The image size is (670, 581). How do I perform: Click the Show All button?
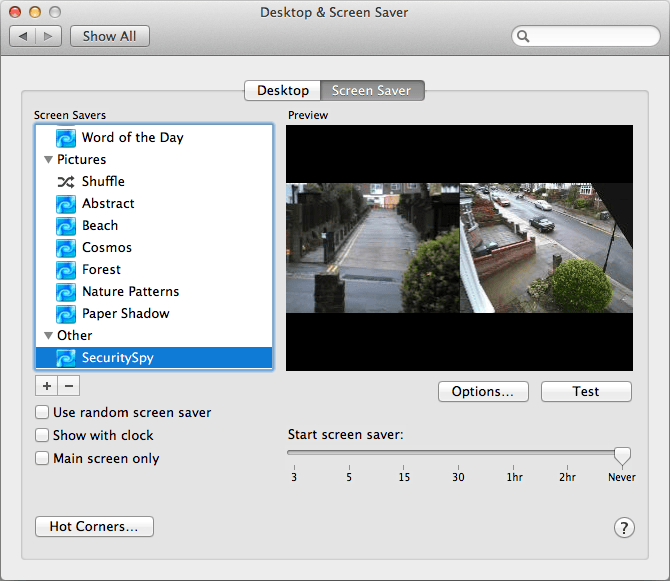tap(110, 36)
